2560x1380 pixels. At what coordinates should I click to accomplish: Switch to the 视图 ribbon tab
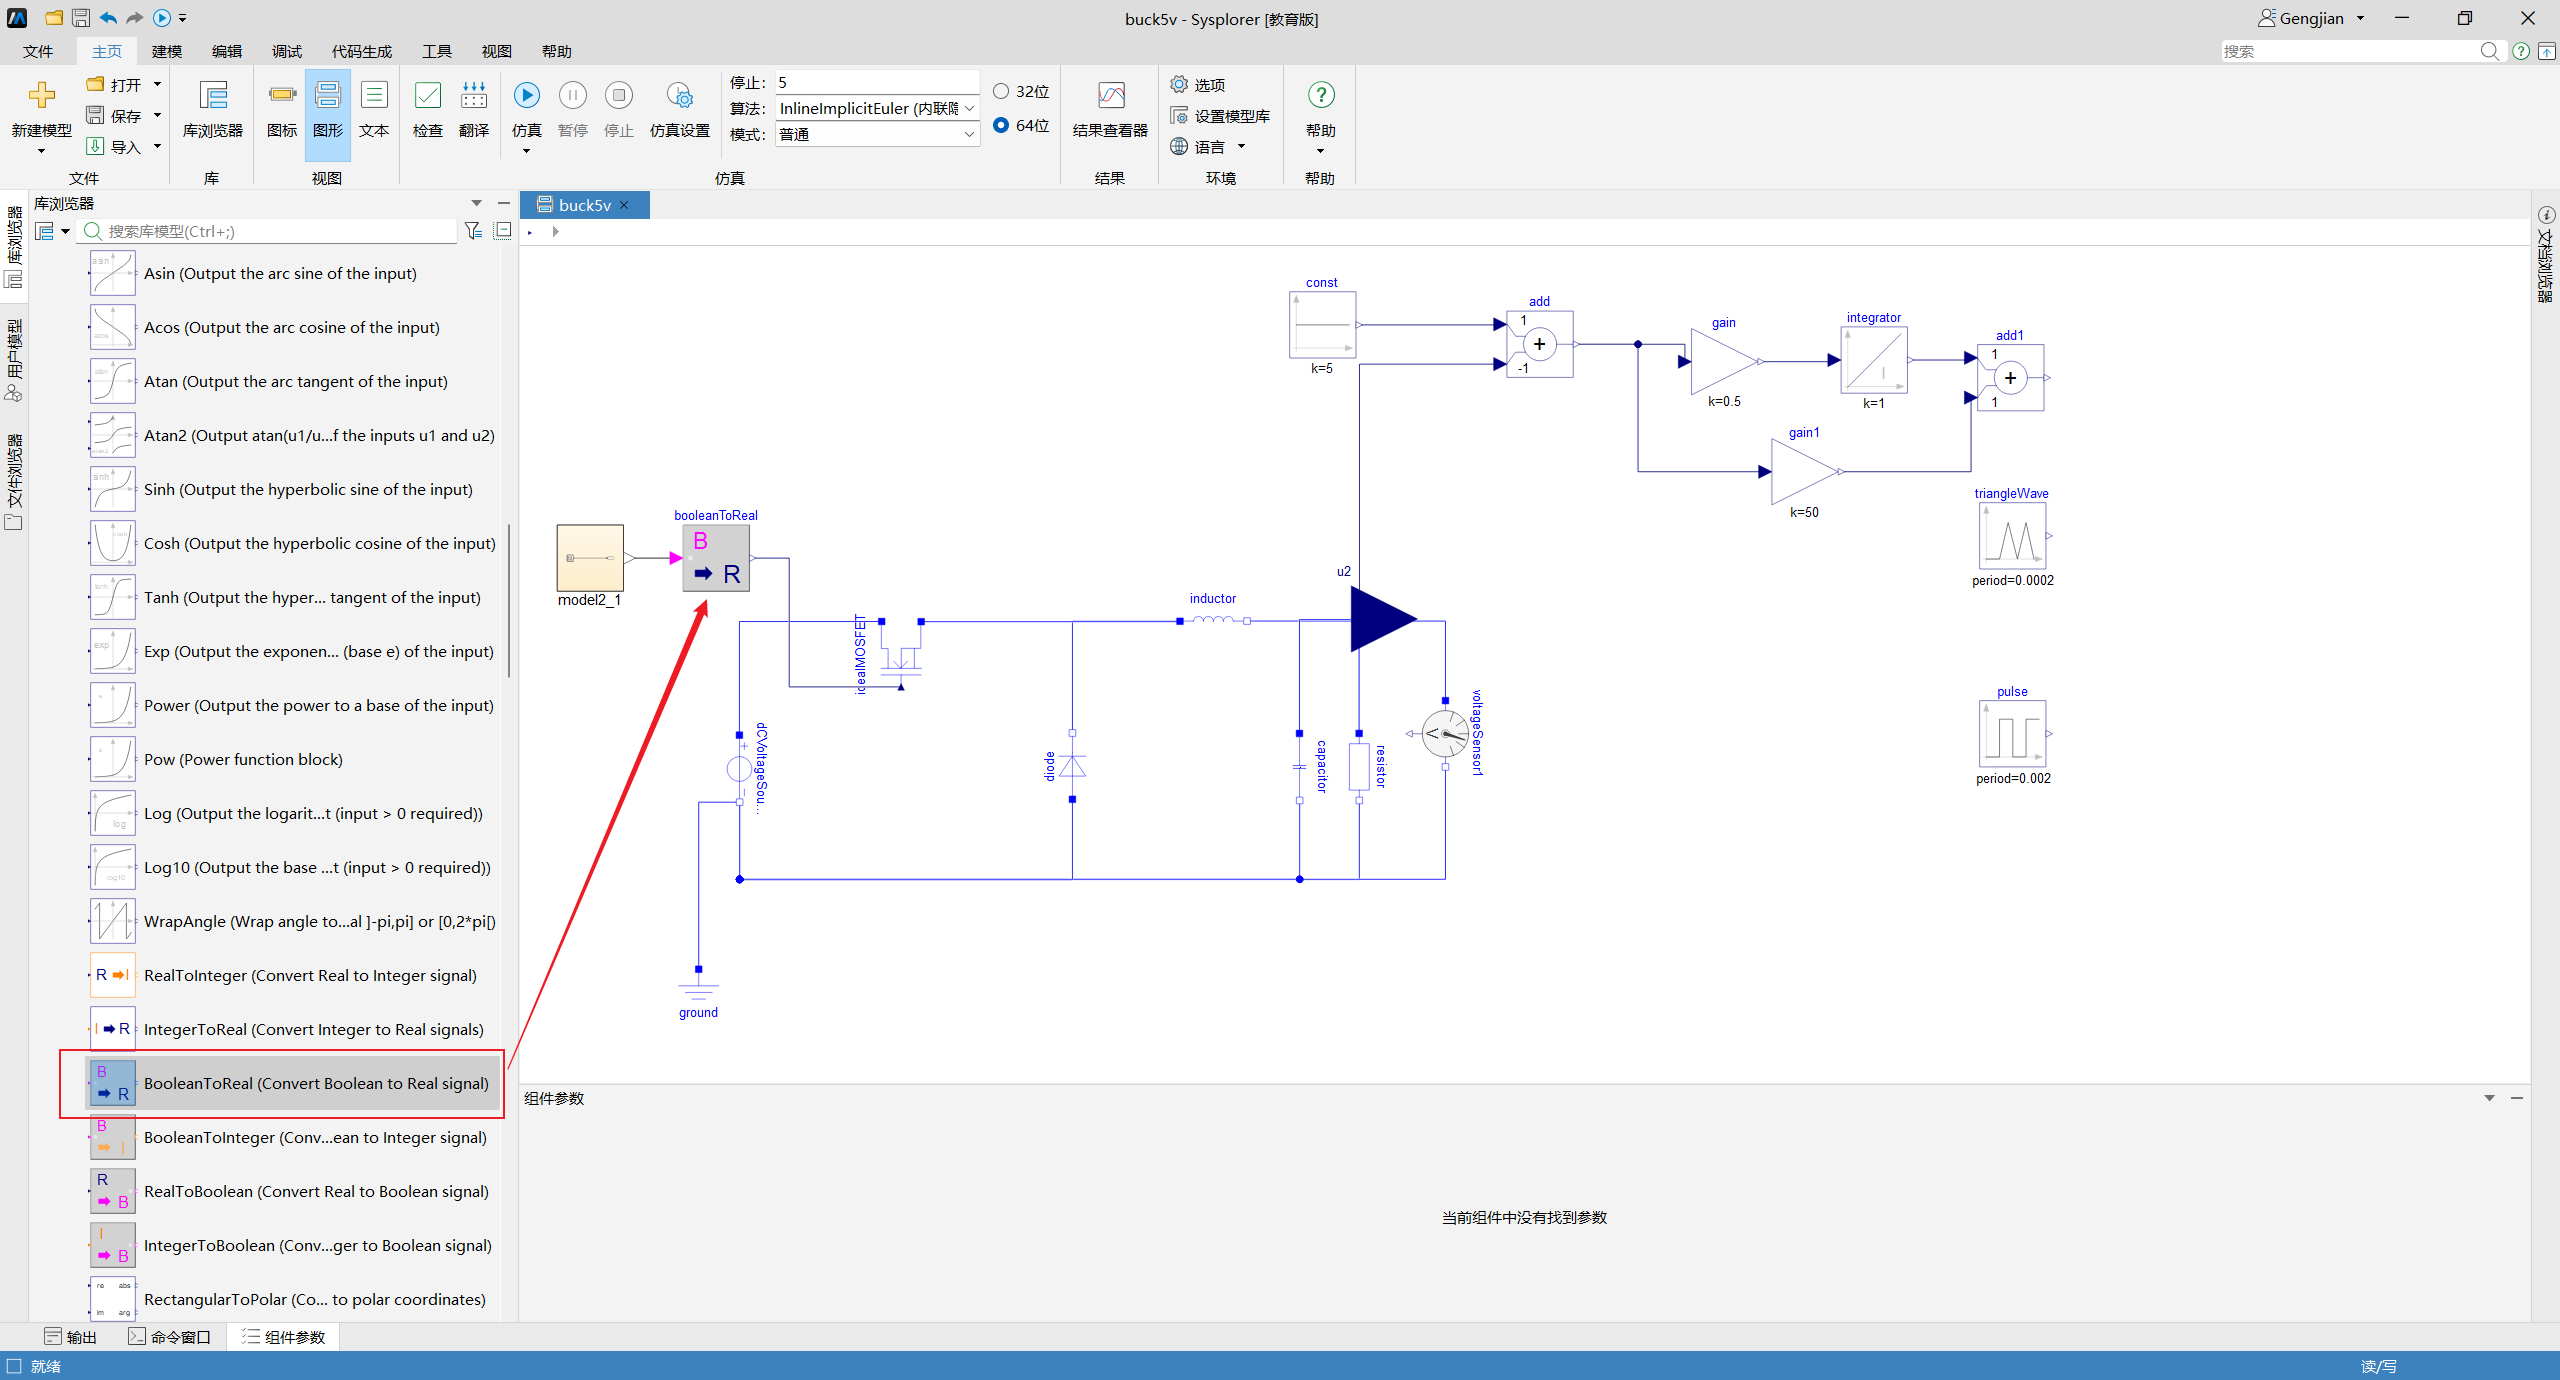497,51
